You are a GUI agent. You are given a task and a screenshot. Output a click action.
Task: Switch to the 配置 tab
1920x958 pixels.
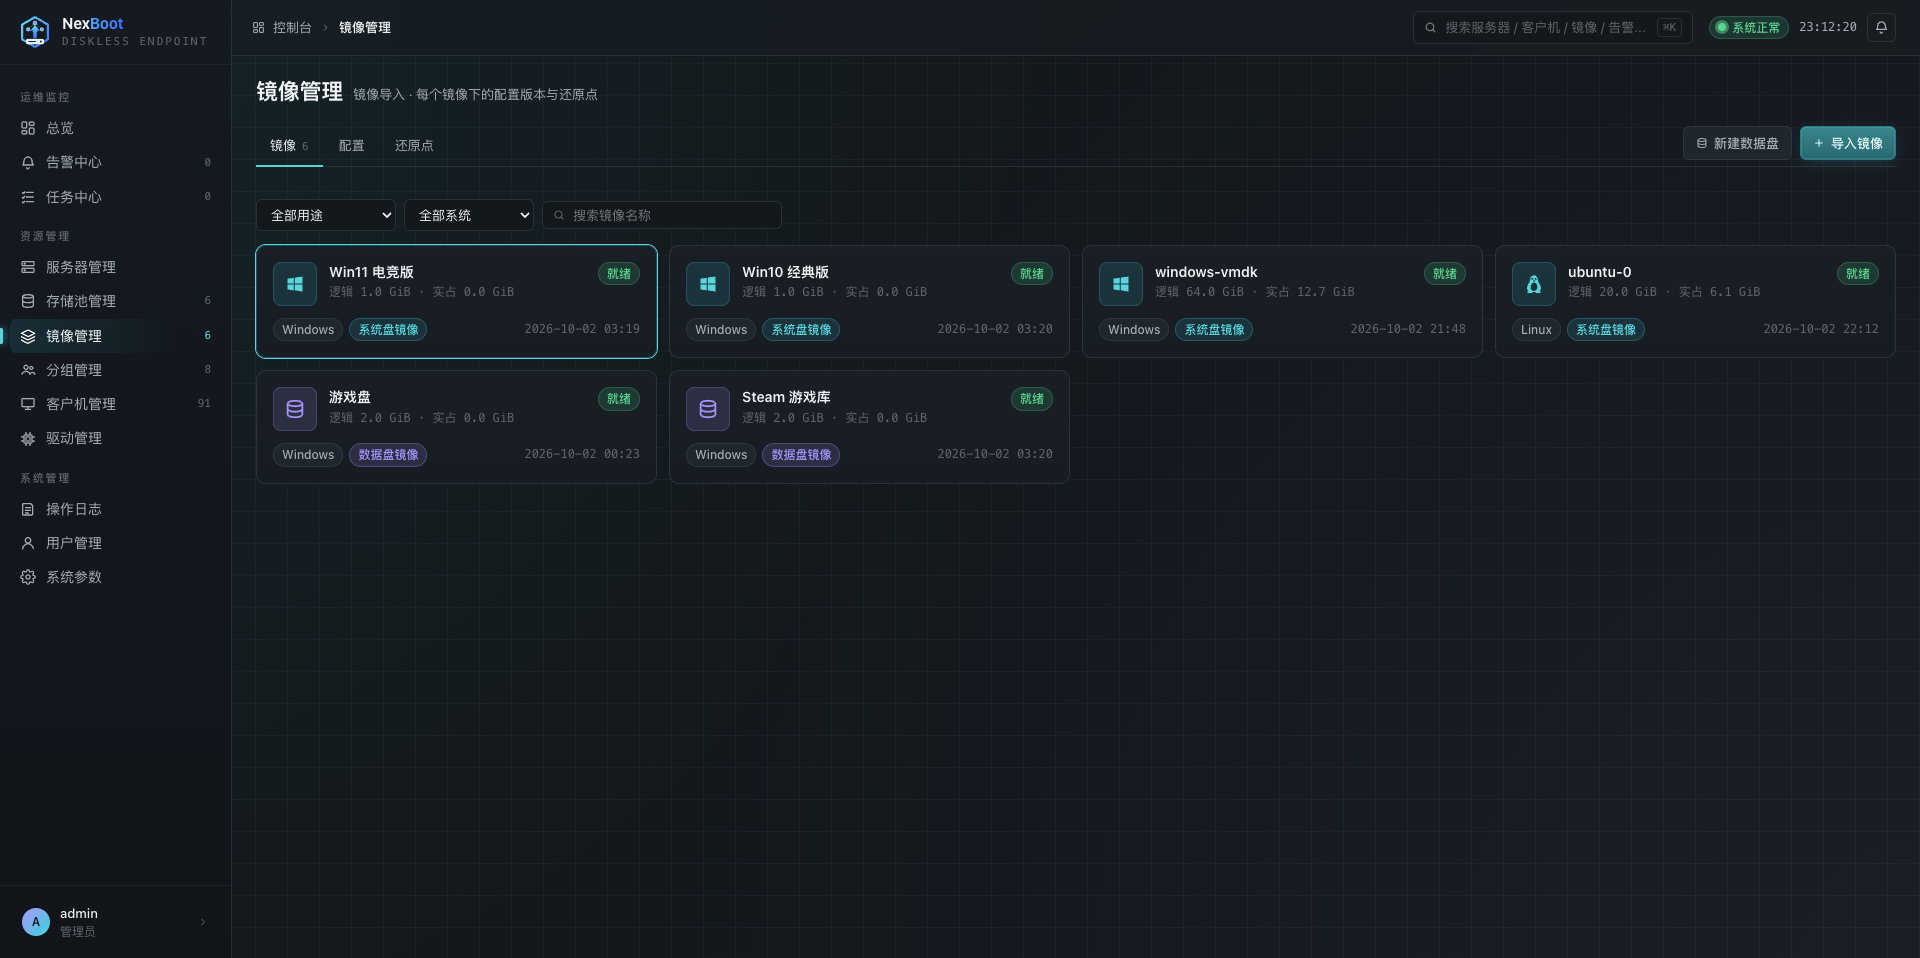351,146
